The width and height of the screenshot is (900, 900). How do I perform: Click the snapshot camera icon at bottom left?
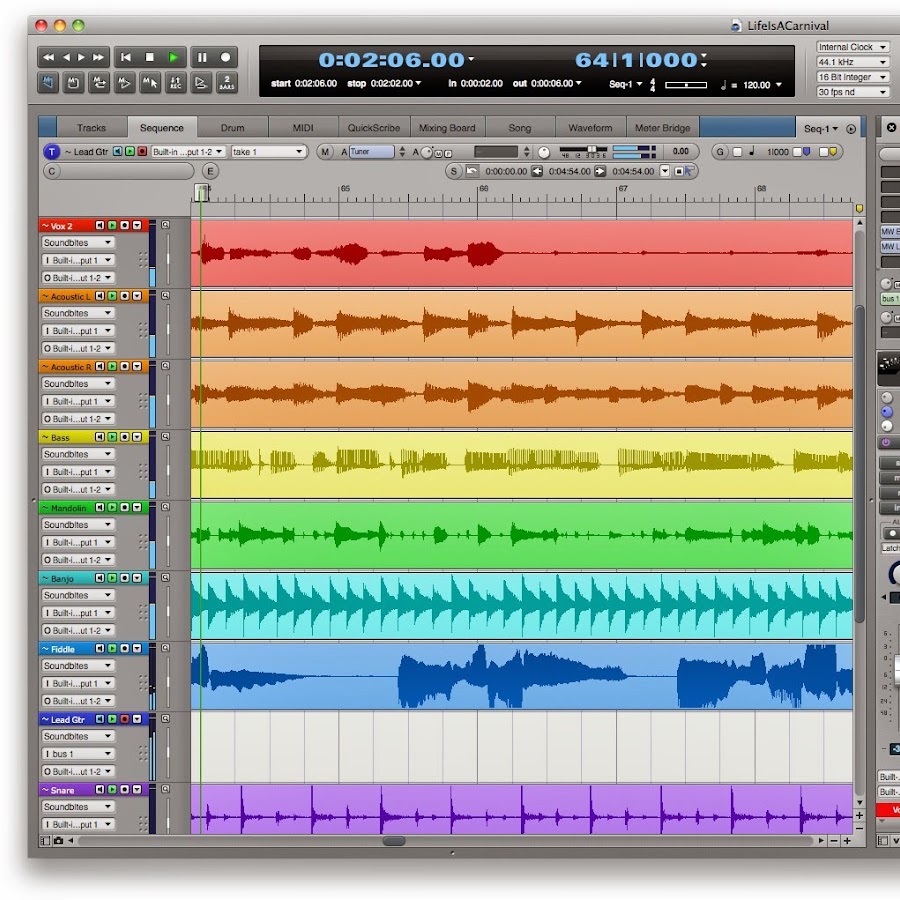pyautogui.click(x=58, y=841)
